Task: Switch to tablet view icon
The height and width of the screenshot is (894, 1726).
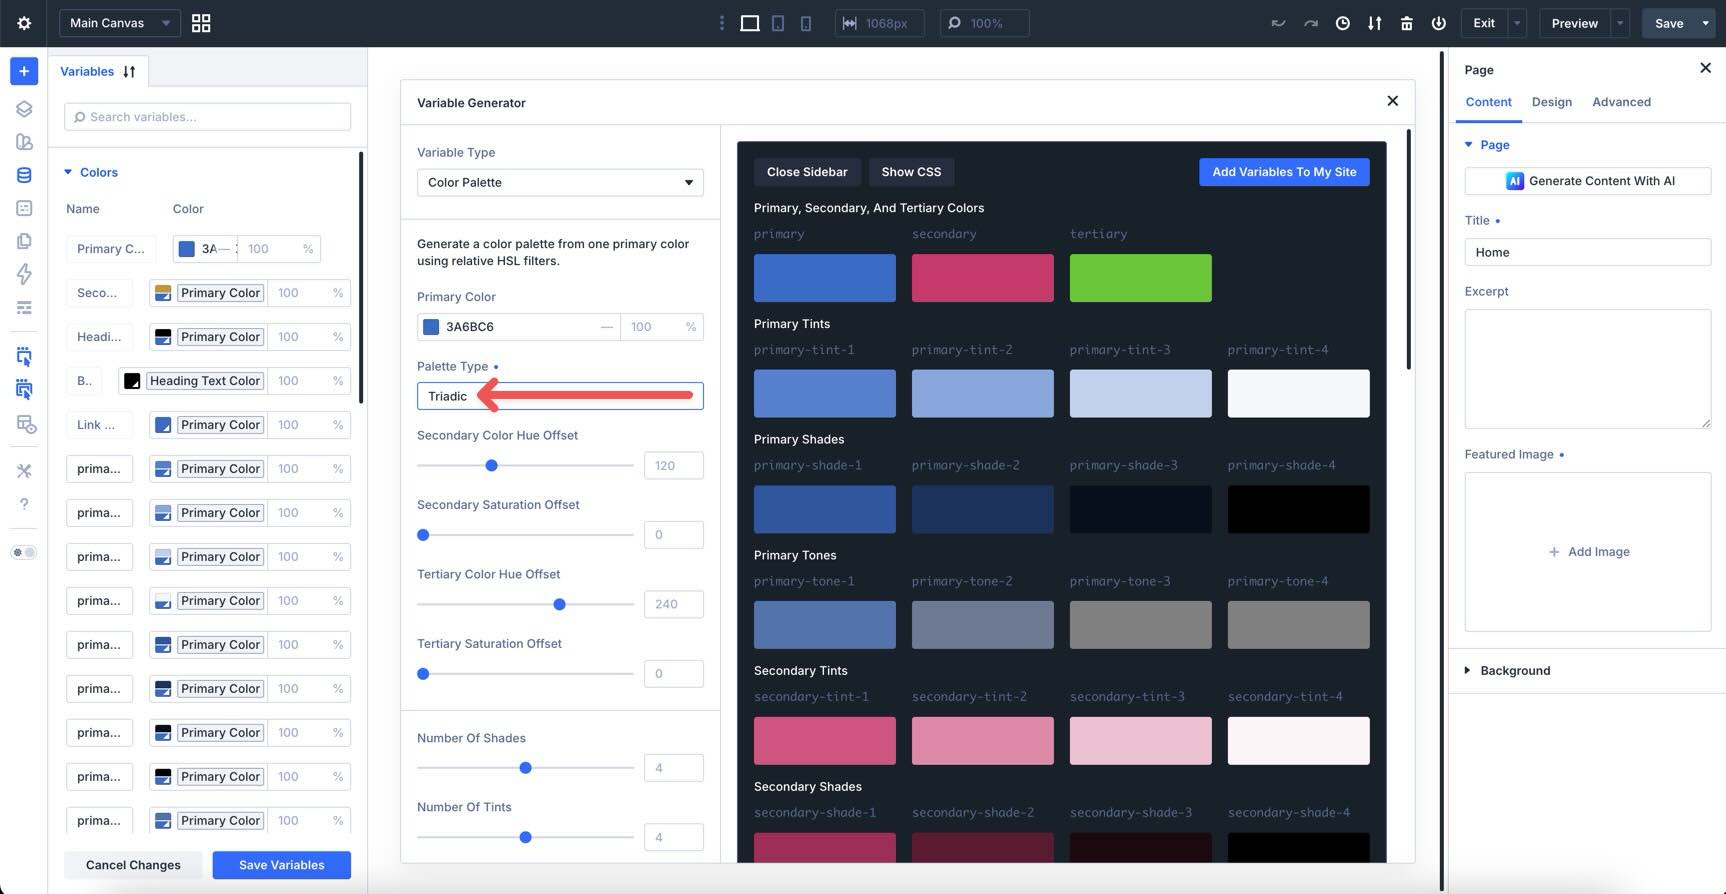Action: coord(778,23)
